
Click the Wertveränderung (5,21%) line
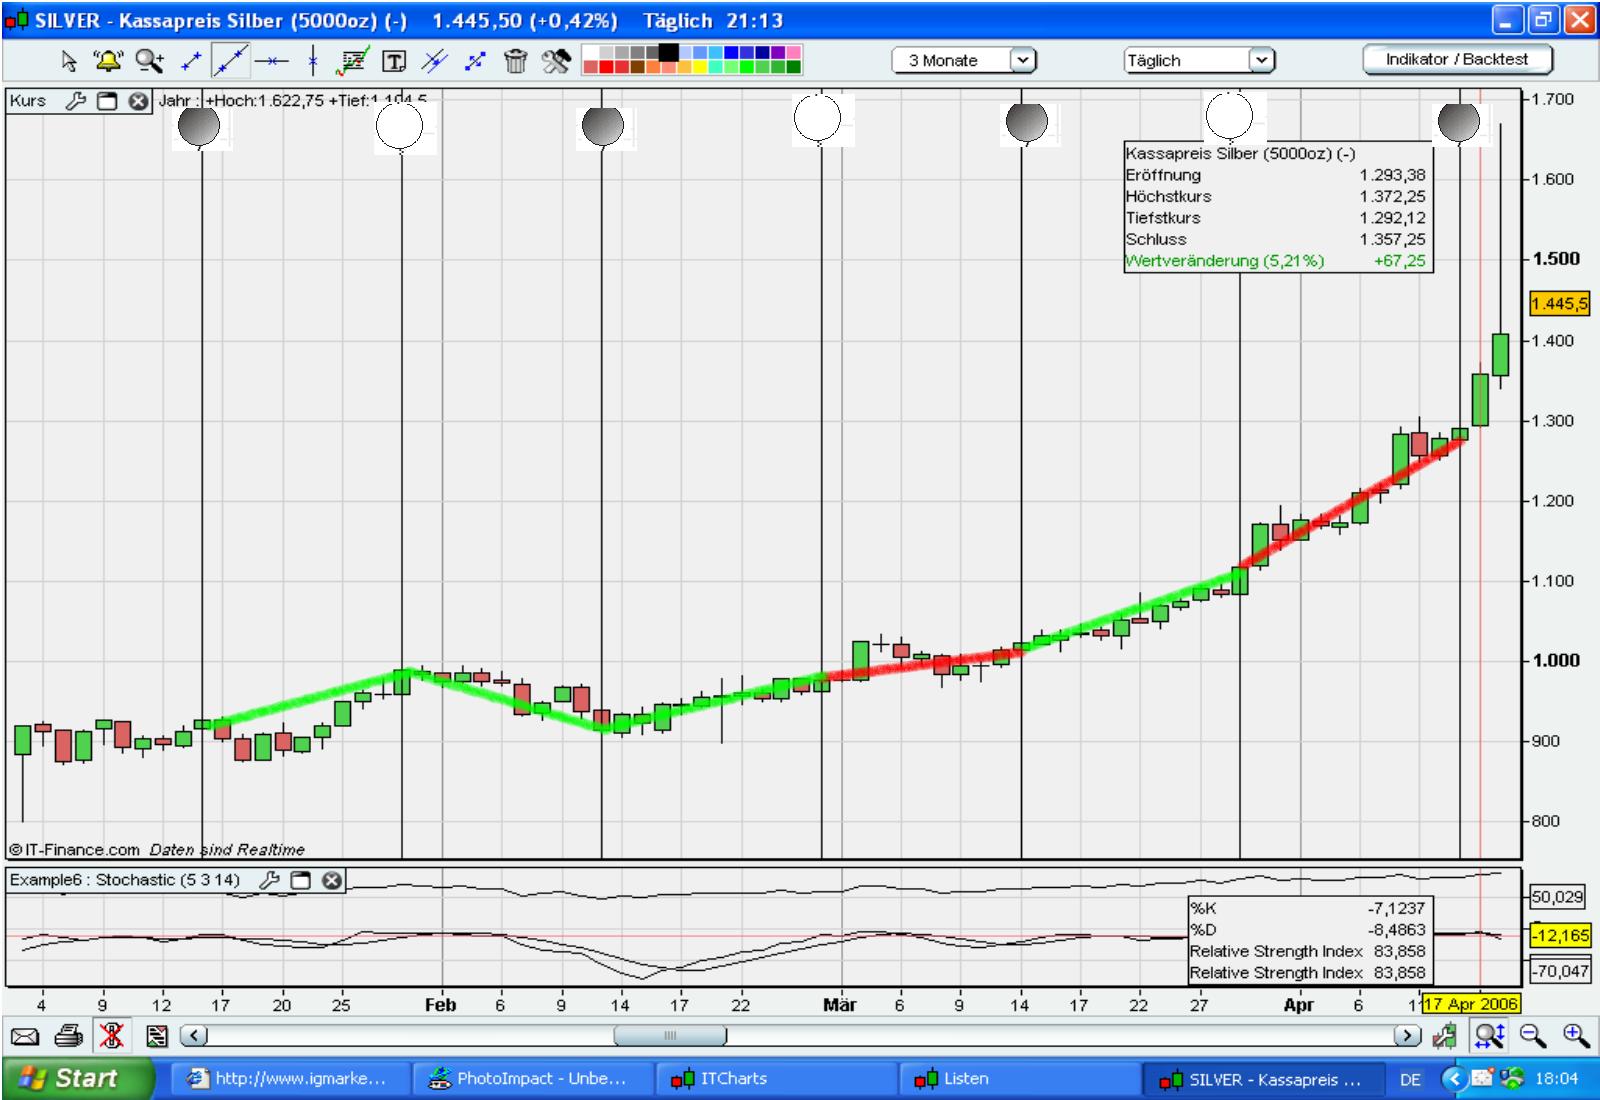(1276, 261)
